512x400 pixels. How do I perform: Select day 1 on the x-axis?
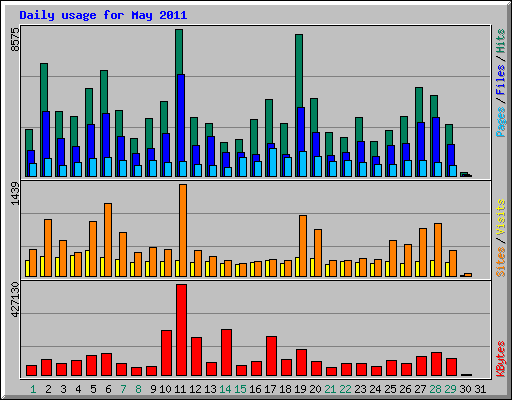[x=33, y=389]
